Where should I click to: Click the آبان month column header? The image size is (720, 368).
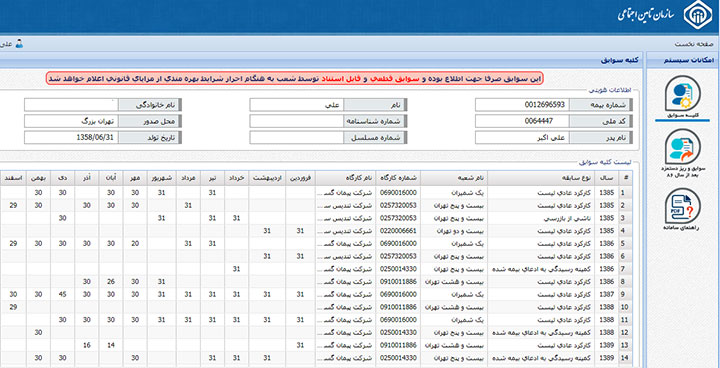tap(111, 178)
